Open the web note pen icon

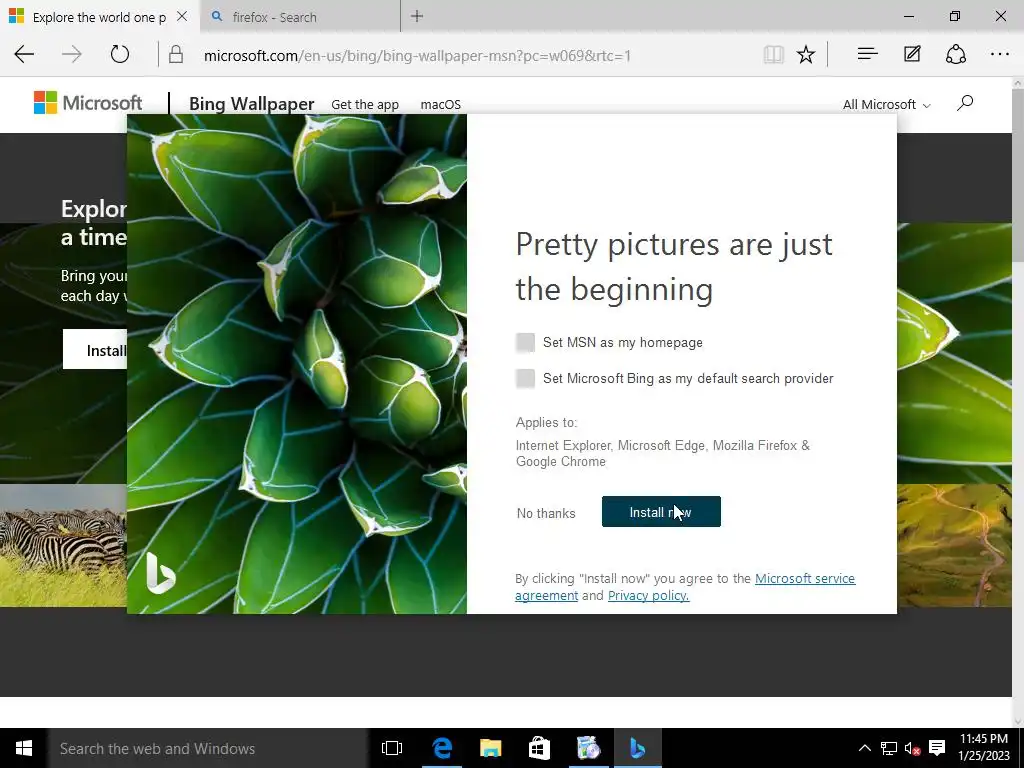click(x=912, y=54)
